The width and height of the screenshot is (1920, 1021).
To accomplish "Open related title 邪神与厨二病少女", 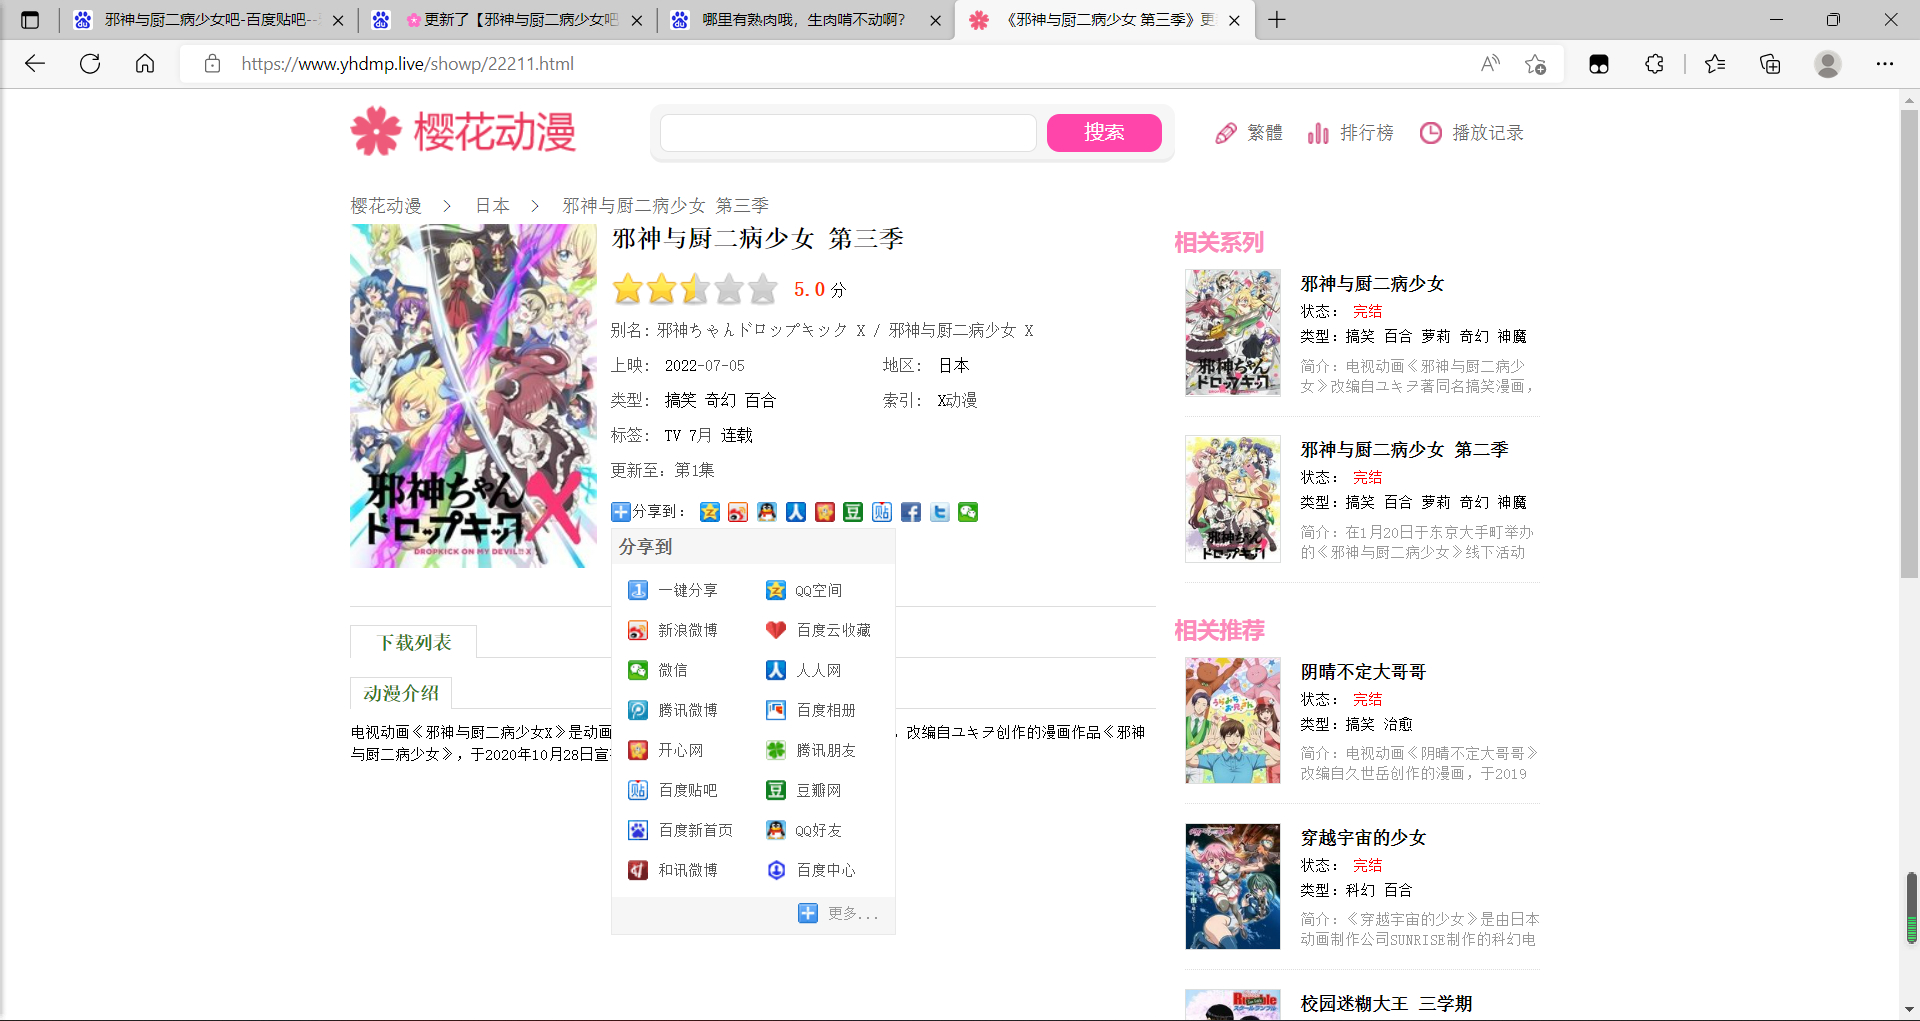I will [1372, 284].
